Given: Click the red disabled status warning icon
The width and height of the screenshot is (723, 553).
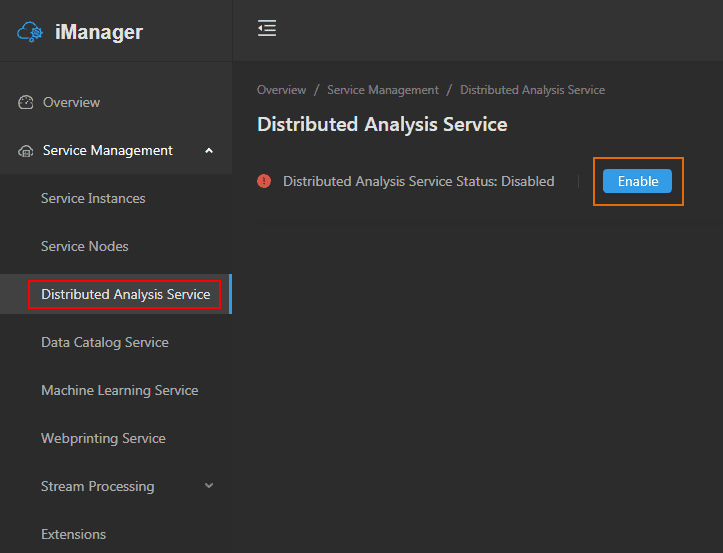Looking at the screenshot, I should pos(264,181).
